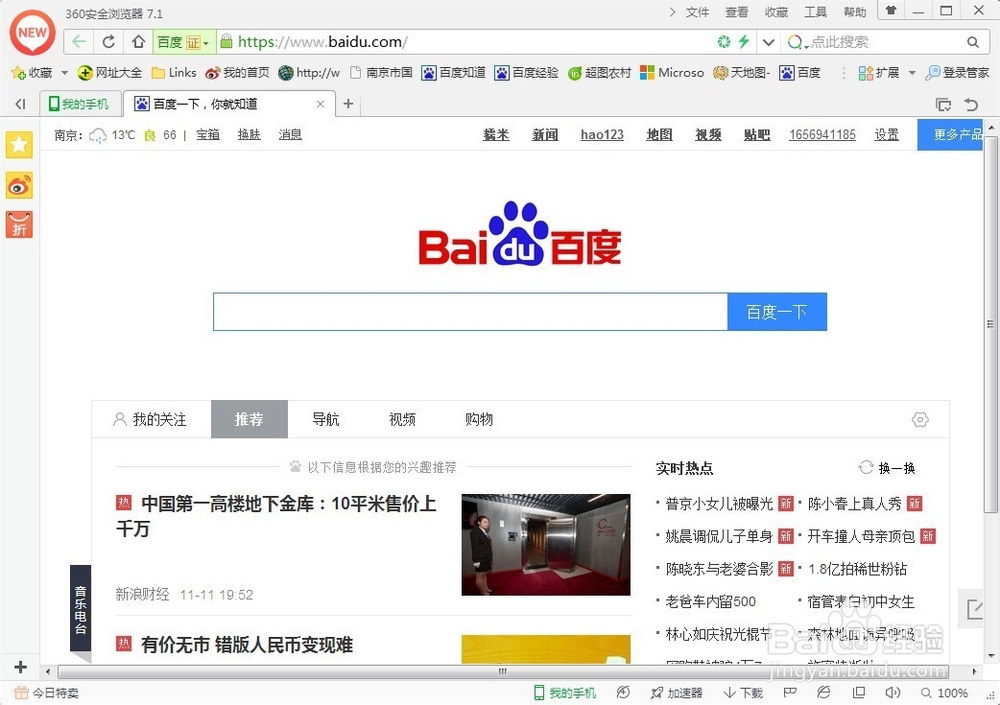
Task: Click 加速器 accelerator in status bar
Action: click(x=677, y=693)
